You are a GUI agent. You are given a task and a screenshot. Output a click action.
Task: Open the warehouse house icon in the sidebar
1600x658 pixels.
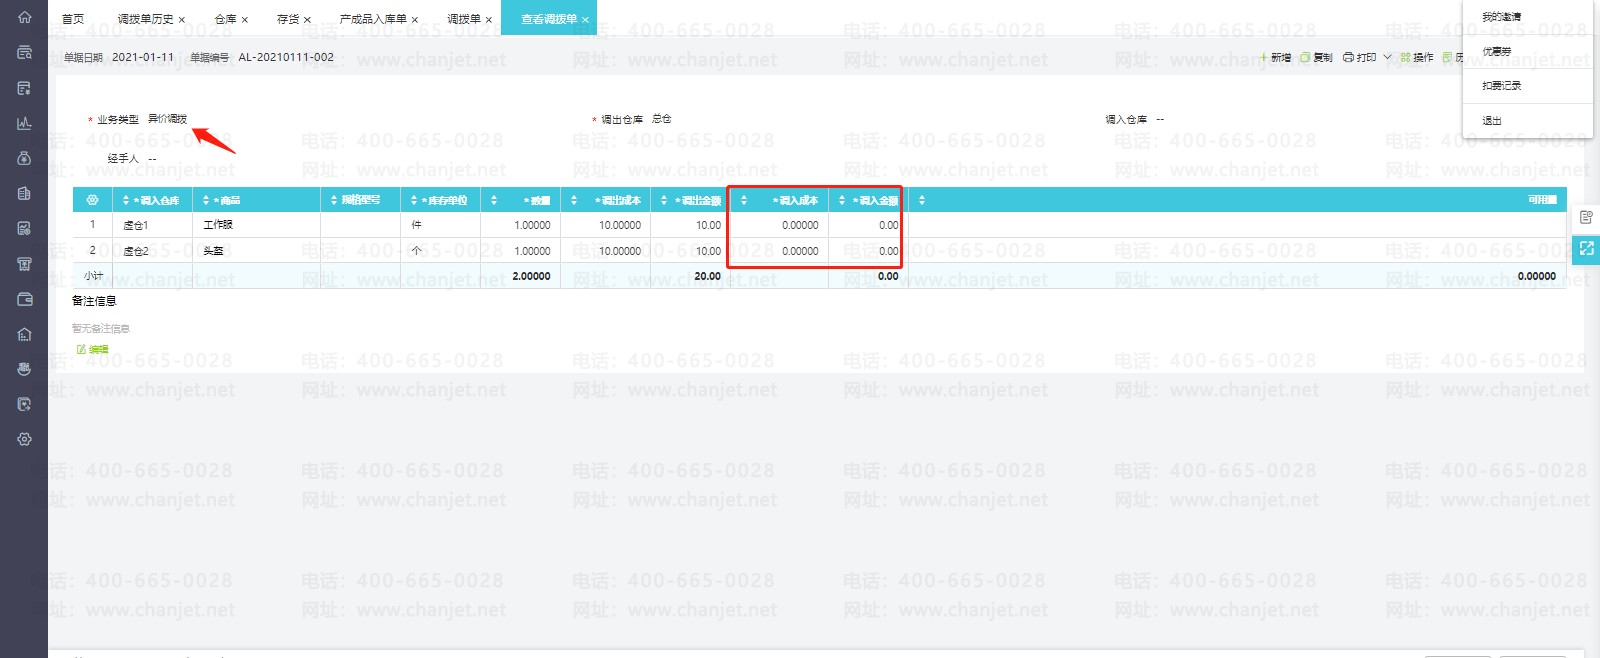coord(24,334)
